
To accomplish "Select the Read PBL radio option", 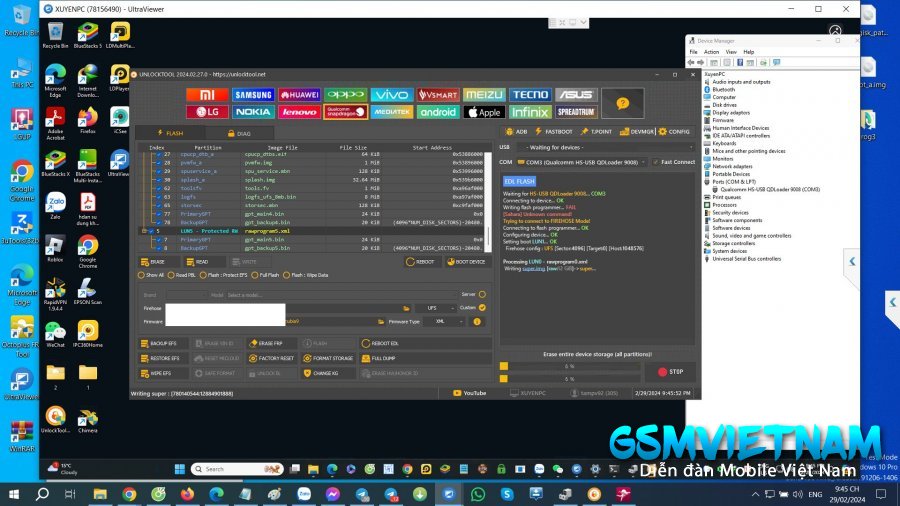I will coord(181,275).
